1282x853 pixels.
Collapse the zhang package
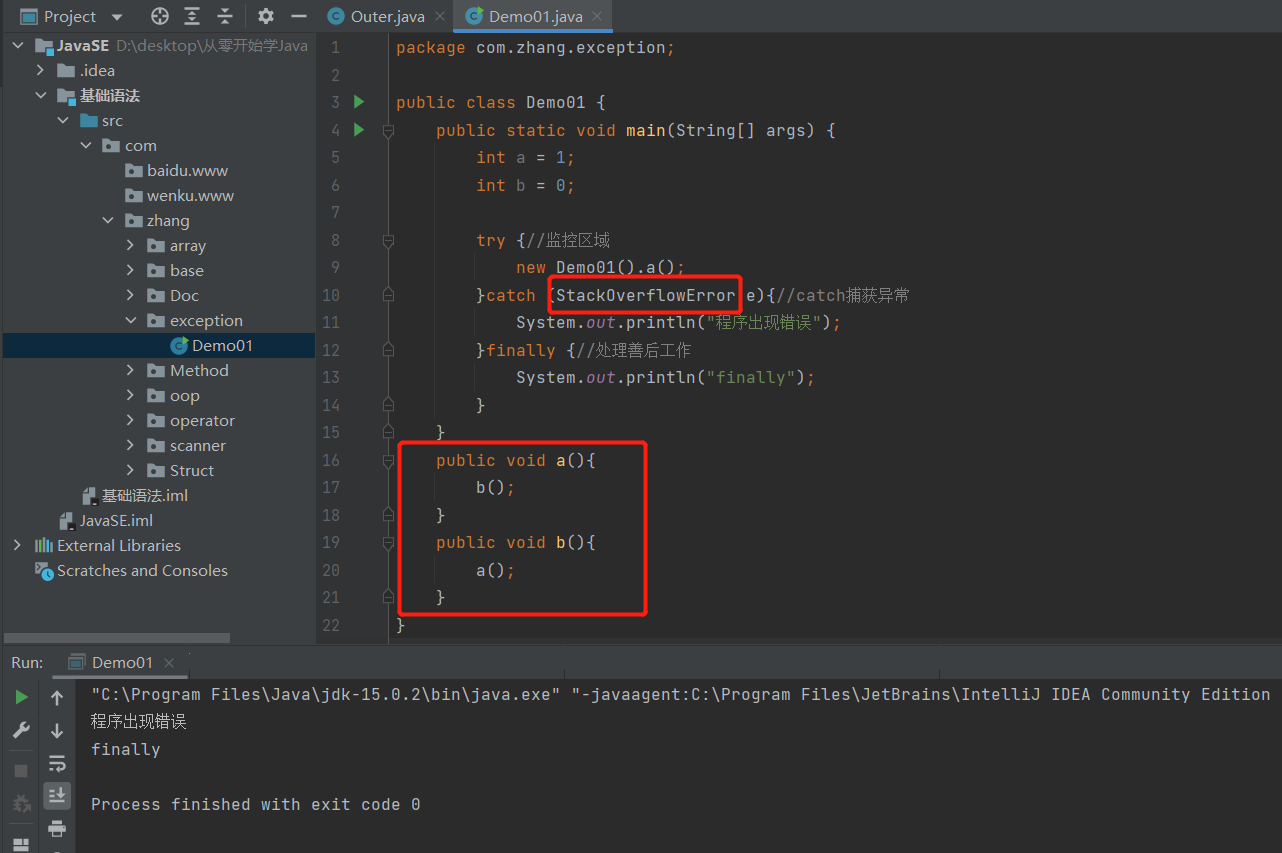[108, 221]
